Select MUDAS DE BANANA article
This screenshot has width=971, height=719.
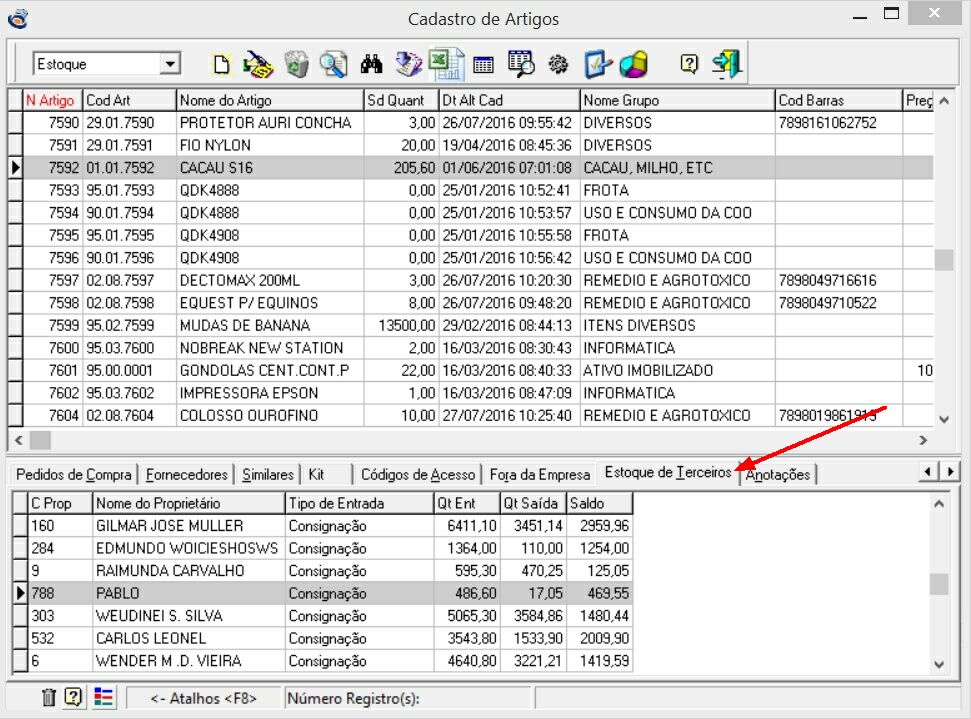click(x=478, y=325)
